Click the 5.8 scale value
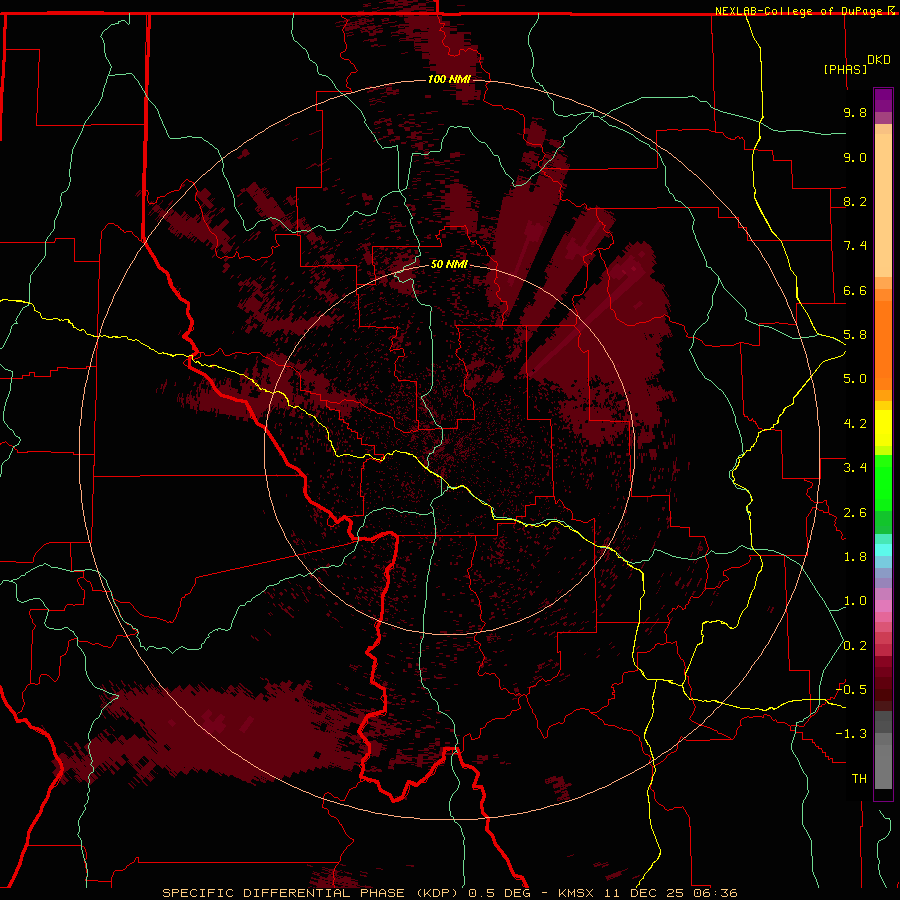 (x=855, y=335)
